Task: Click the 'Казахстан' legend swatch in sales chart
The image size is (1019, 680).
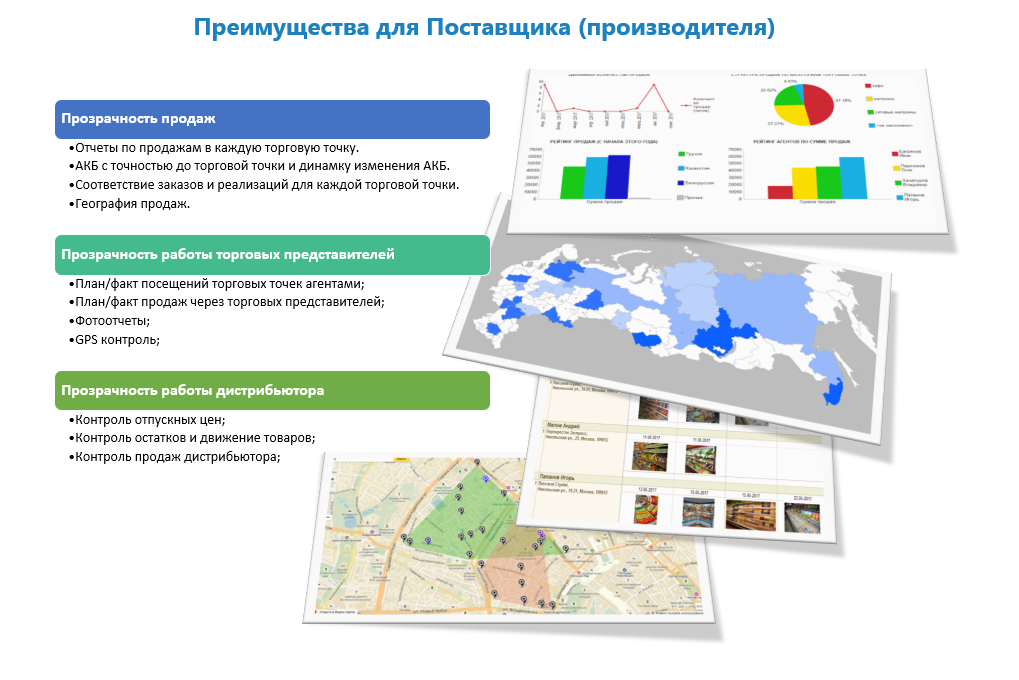Action: tap(681, 168)
